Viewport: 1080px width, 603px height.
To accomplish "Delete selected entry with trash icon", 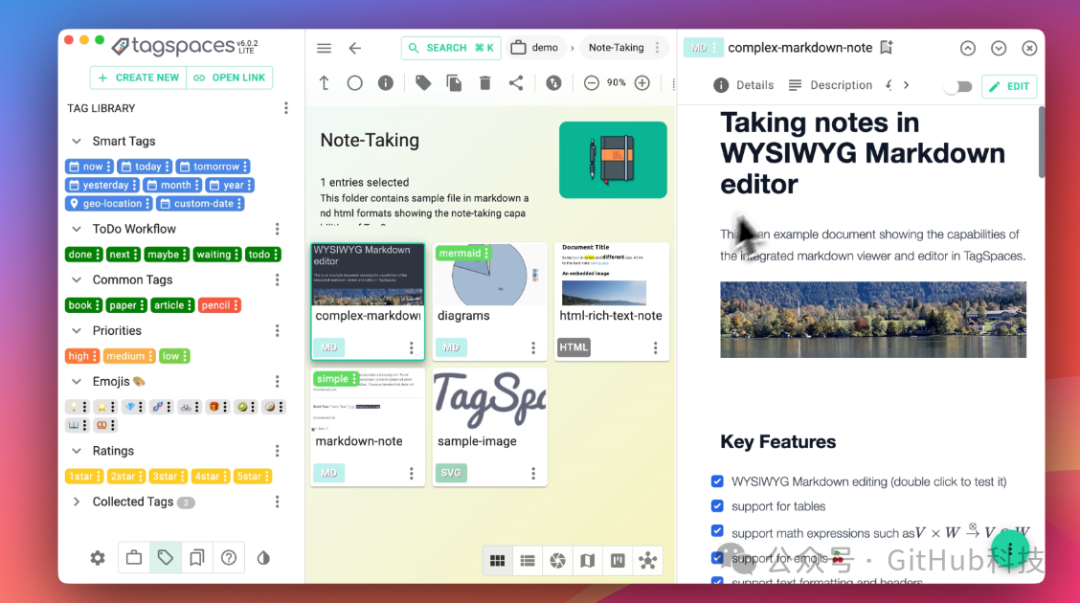I will tap(485, 83).
